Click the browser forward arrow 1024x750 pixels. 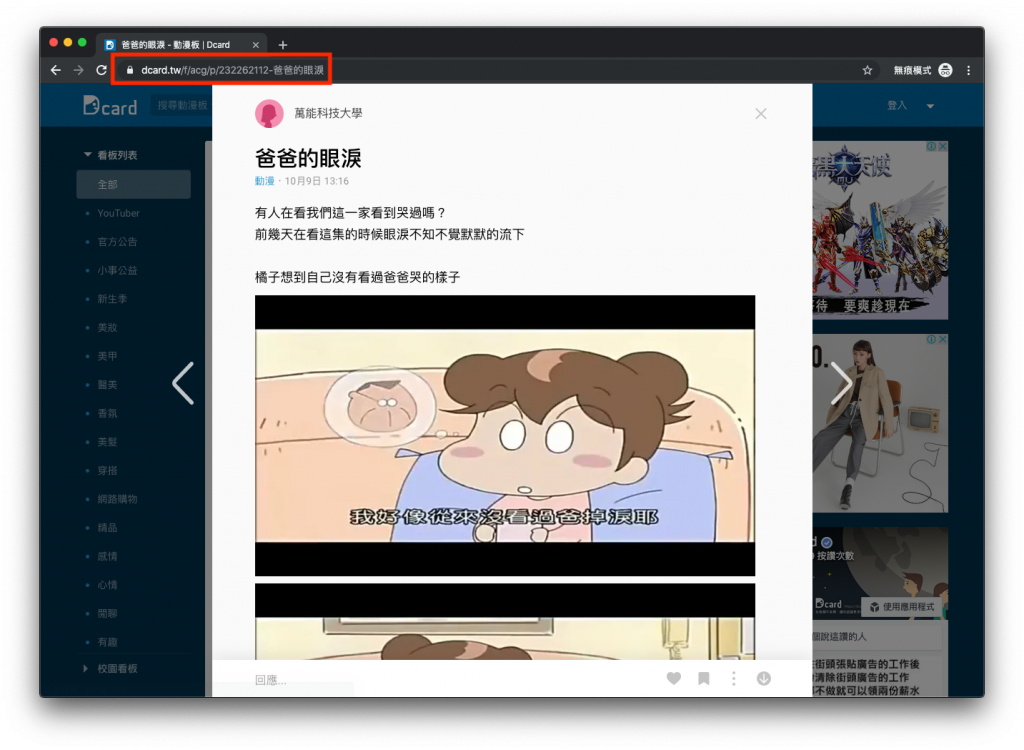pyautogui.click(x=78, y=70)
